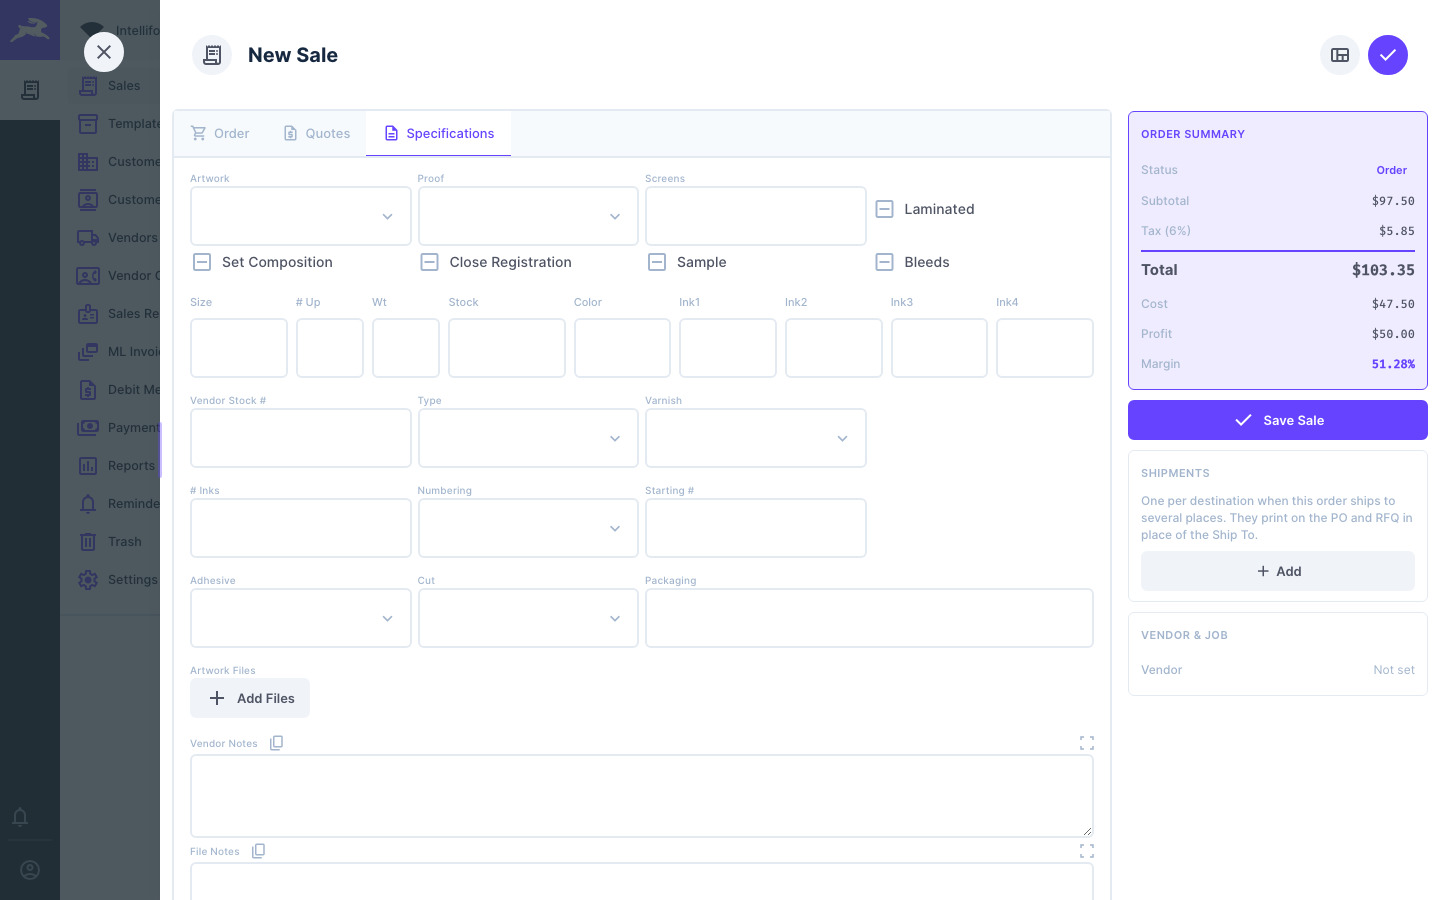Click the Ink1 input field
This screenshot has height=900, width=1440.
click(x=728, y=348)
